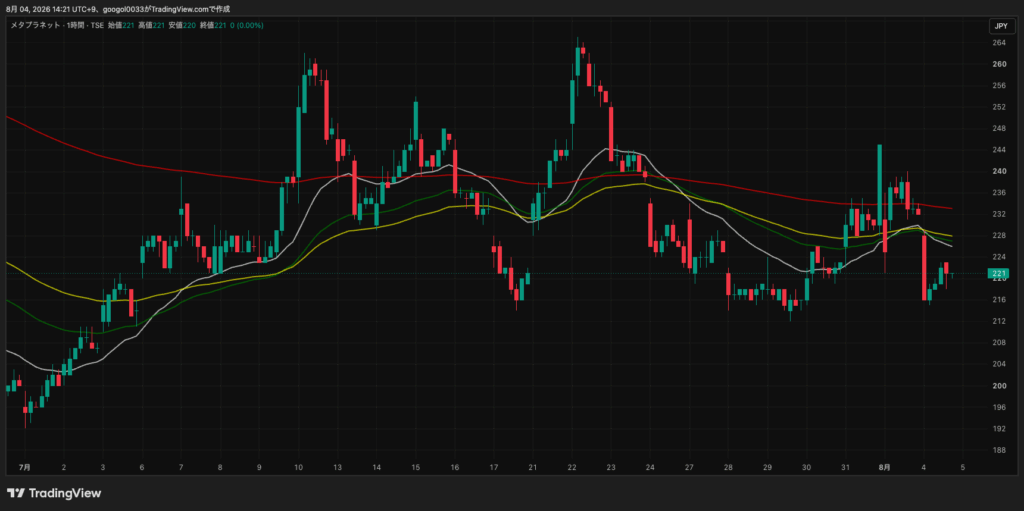1024x511 pixels.
Task: Click the 7月 label on the time axis
Action: pyautogui.click(x=25, y=468)
